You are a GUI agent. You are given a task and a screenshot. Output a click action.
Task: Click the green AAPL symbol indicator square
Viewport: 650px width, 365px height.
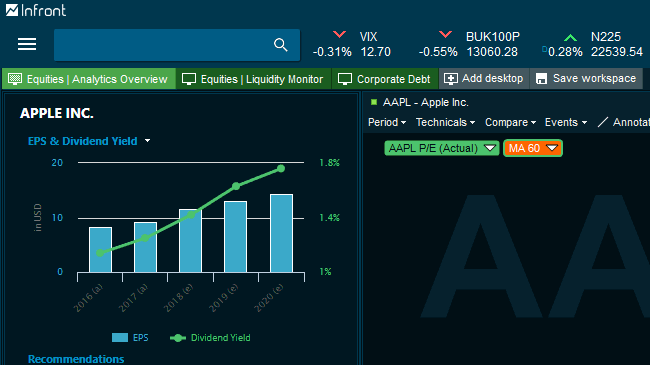(x=374, y=102)
